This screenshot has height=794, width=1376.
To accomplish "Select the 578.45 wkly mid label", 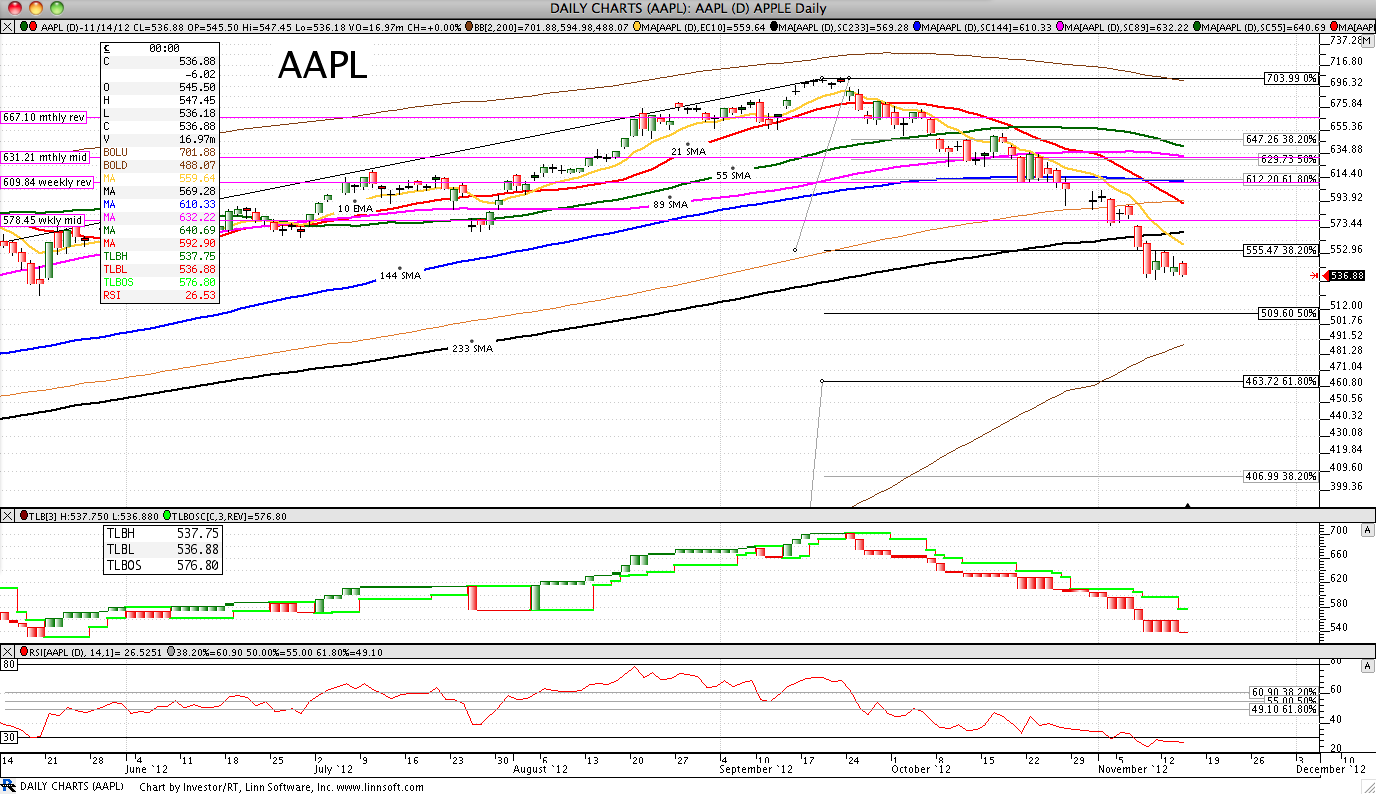I will [x=41, y=219].
